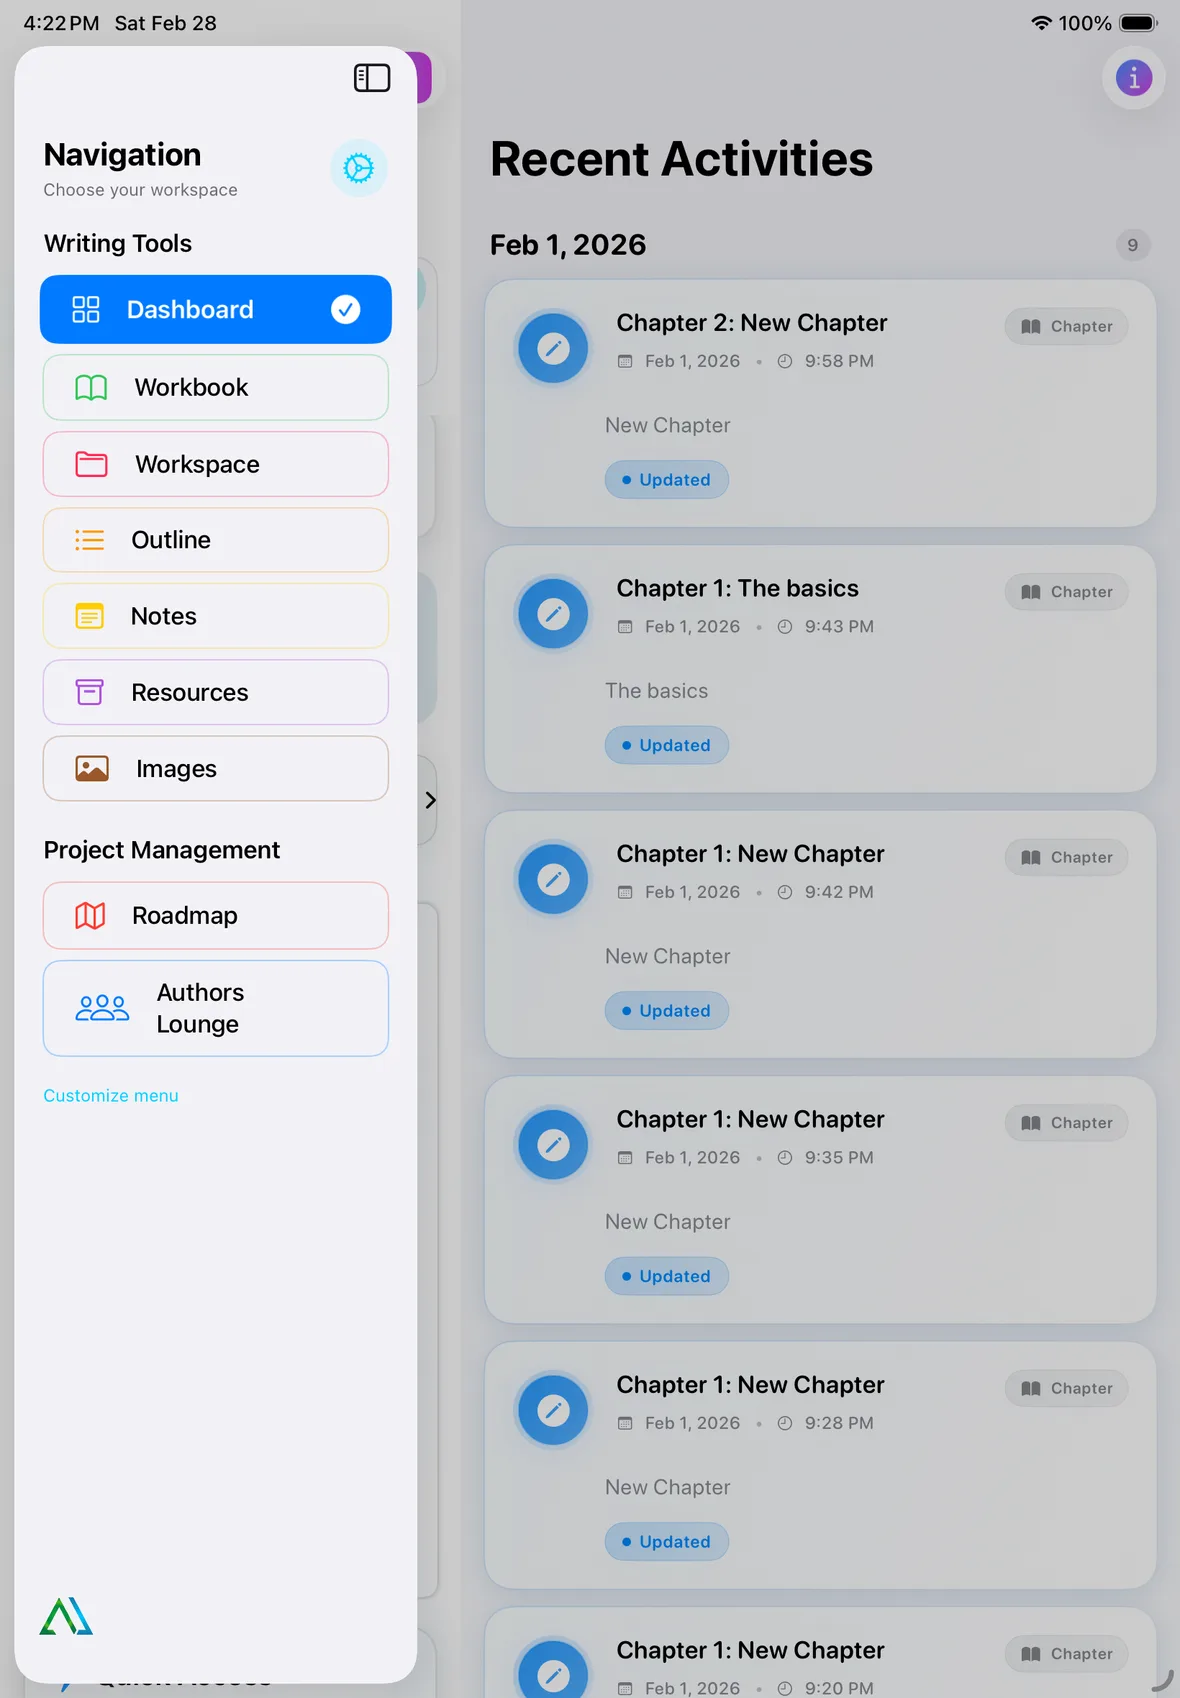1180x1698 pixels.
Task: Open the Workbook workspace
Action: pos(216,387)
